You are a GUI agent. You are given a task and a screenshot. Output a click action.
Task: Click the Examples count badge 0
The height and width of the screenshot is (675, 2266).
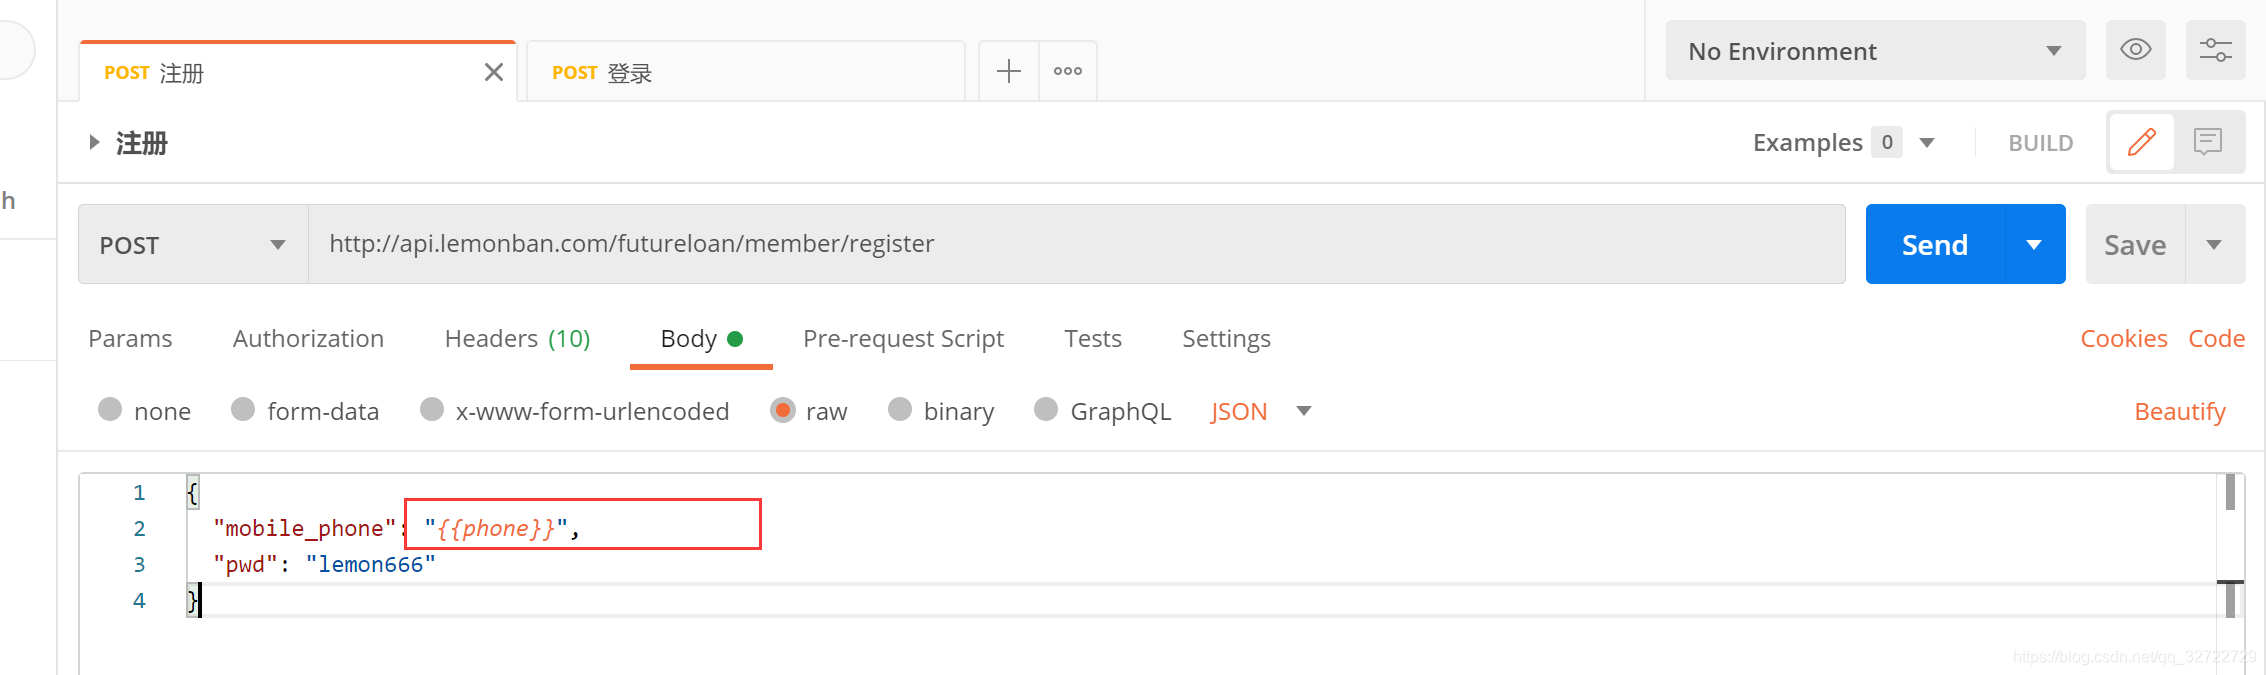[1887, 142]
